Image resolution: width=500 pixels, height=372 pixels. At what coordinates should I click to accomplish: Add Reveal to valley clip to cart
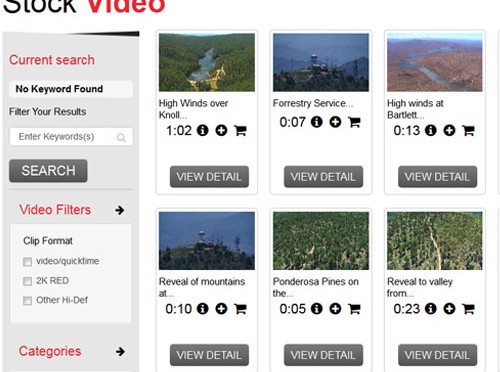click(x=468, y=309)
